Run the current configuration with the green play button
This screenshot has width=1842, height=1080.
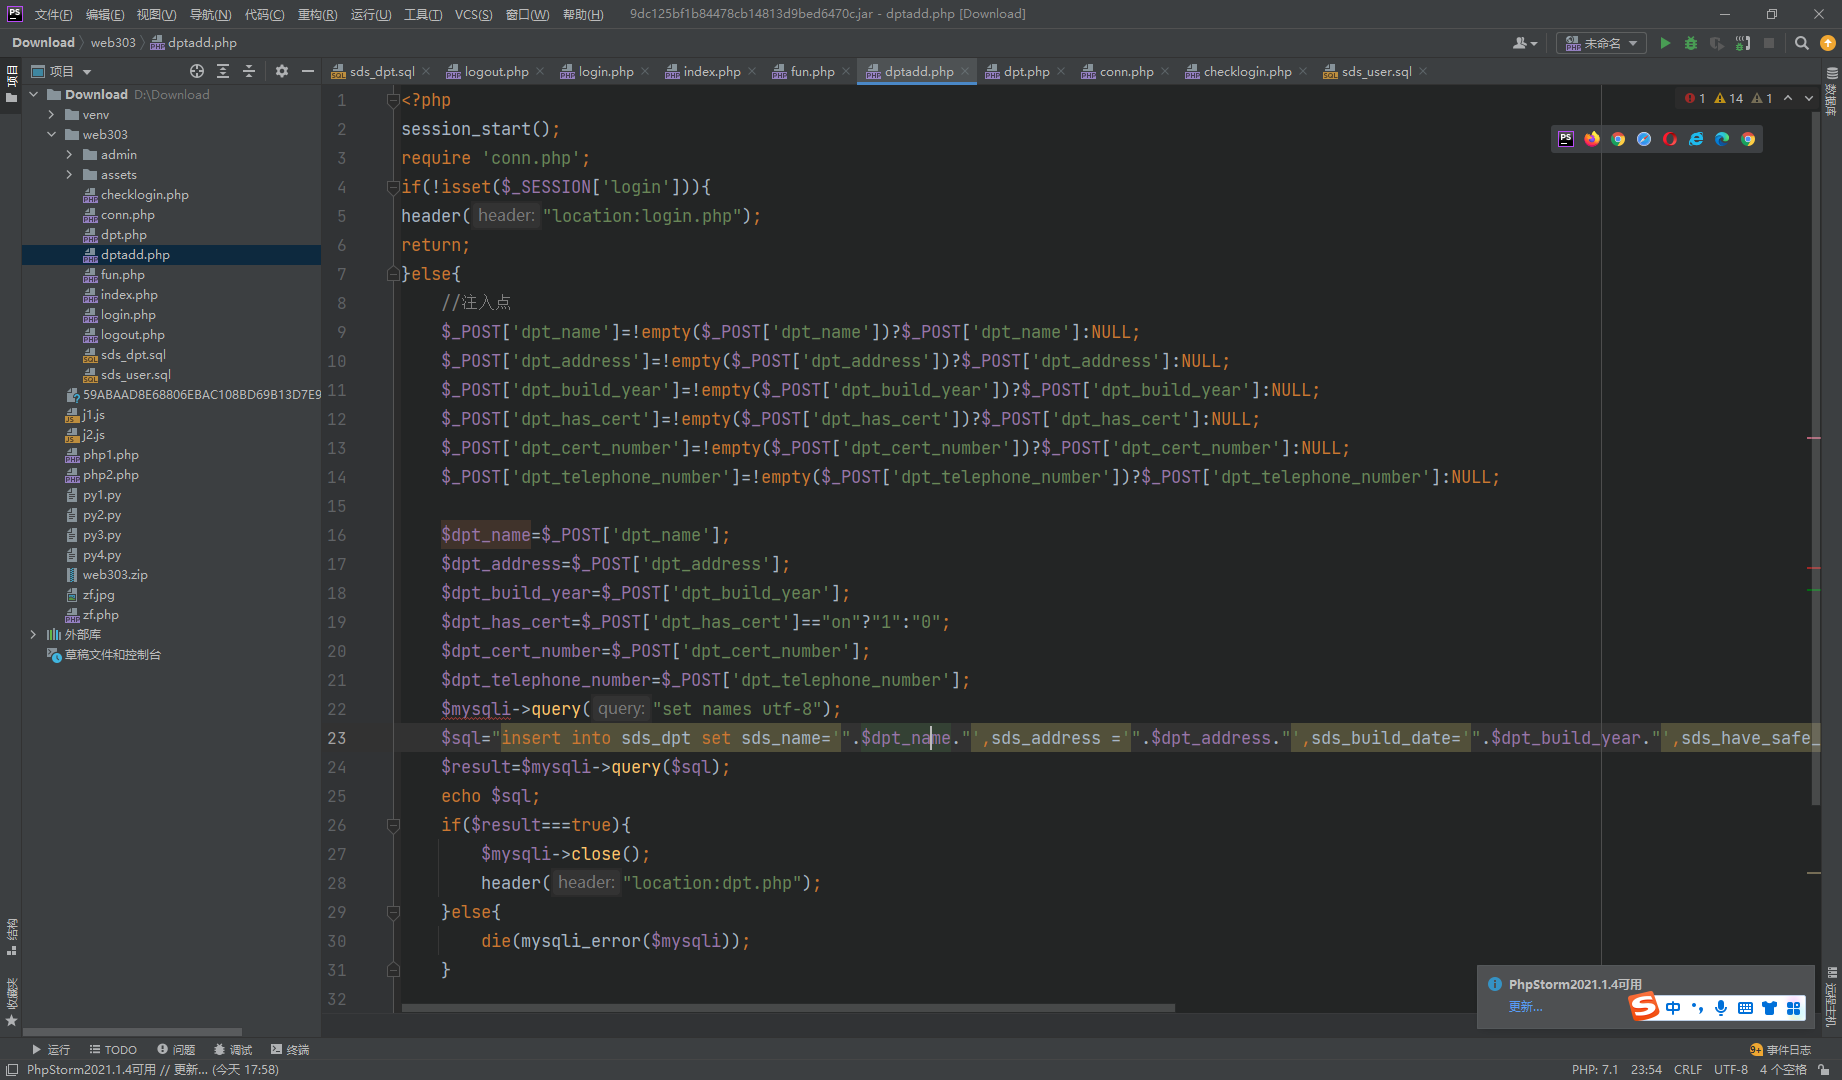coord(1665,43)
